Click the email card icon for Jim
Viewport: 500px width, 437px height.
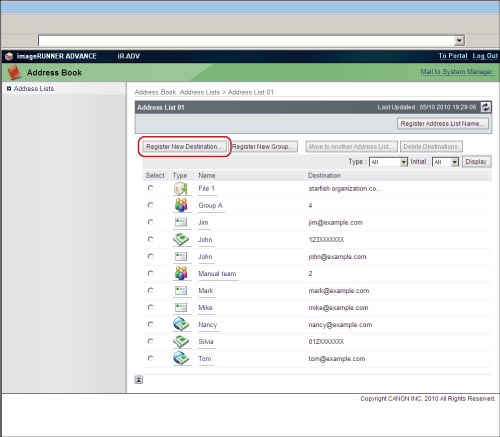[x=181, y=222]
